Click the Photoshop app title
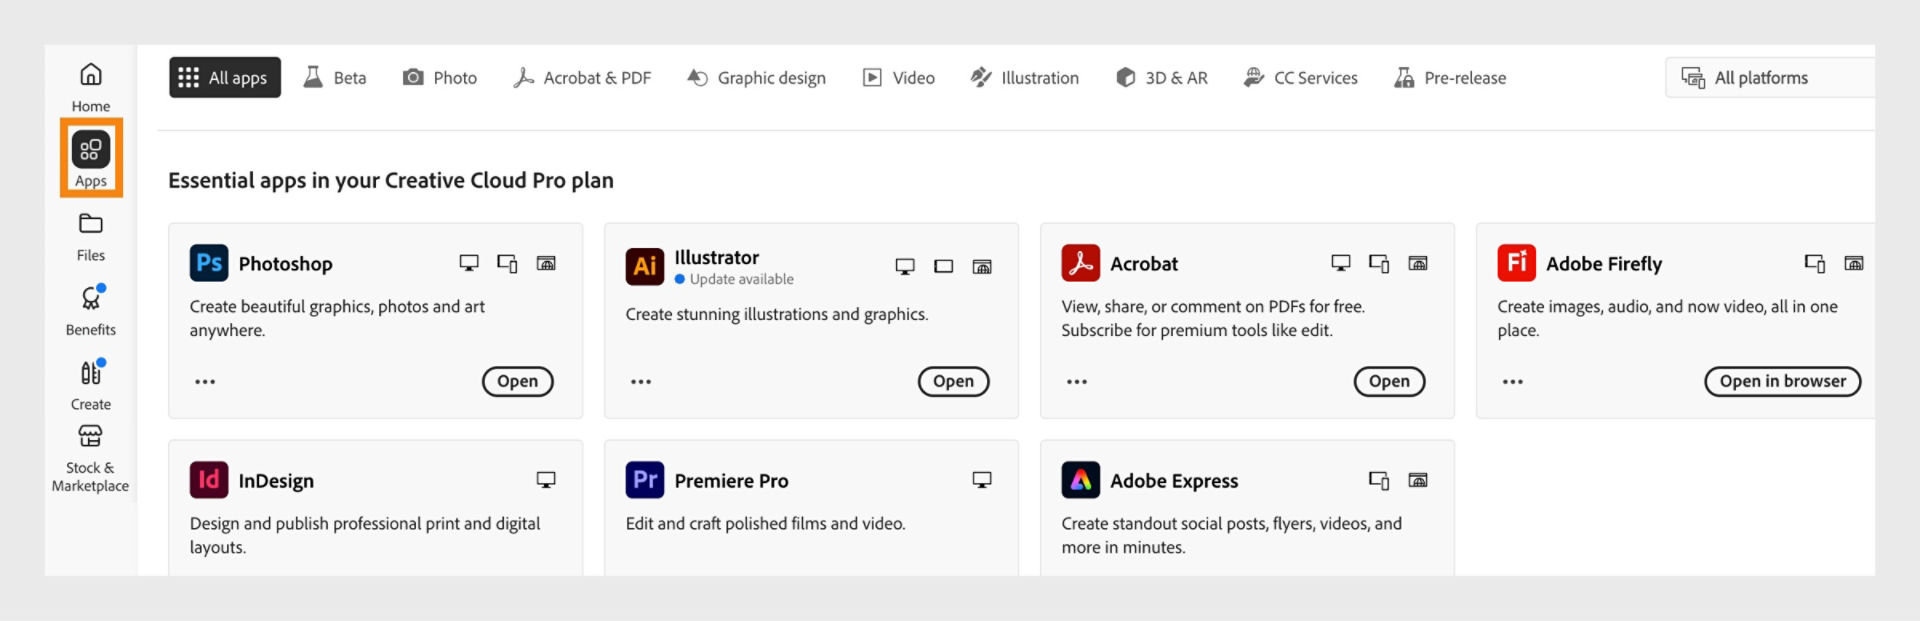Screen dimensions: 1920x621 [285, 264]
